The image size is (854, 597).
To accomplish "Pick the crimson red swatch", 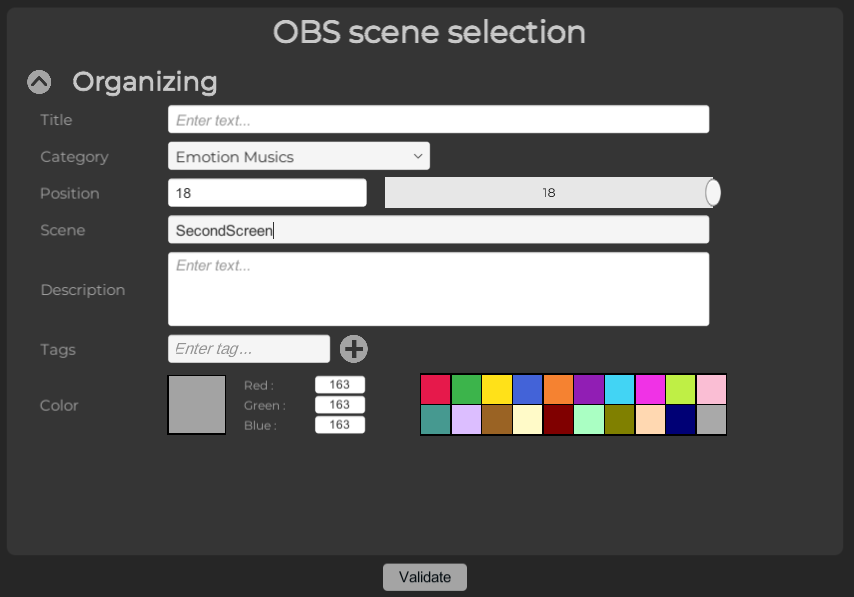I will (436, 389).
